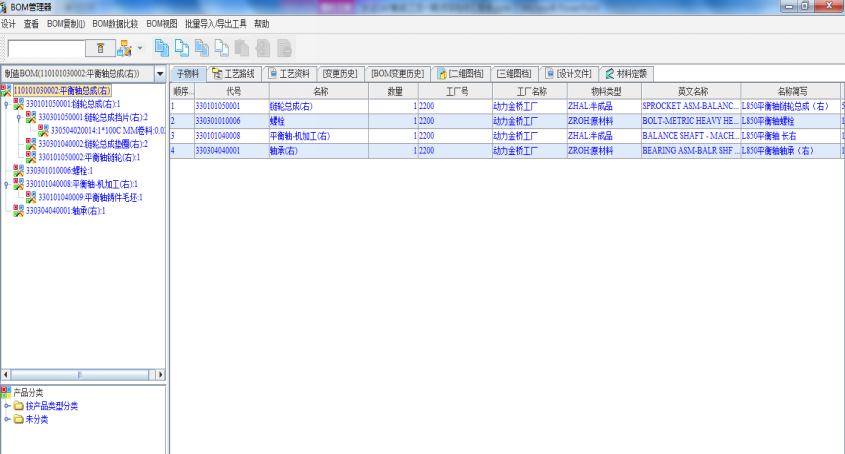Select tree item 330301040002:链轮总成垫圈(右):2

tap(93, 144)
